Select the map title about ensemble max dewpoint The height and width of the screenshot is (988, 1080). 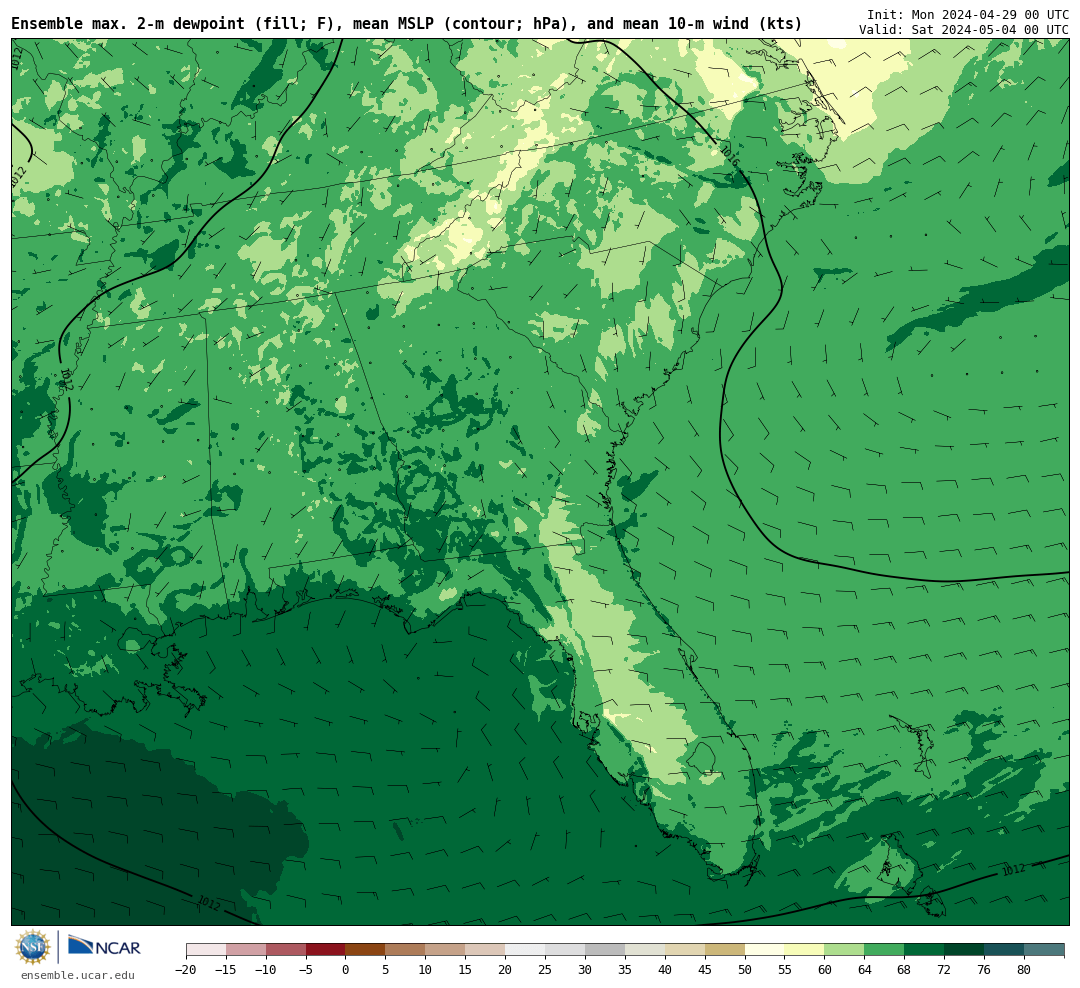(406, 24)
